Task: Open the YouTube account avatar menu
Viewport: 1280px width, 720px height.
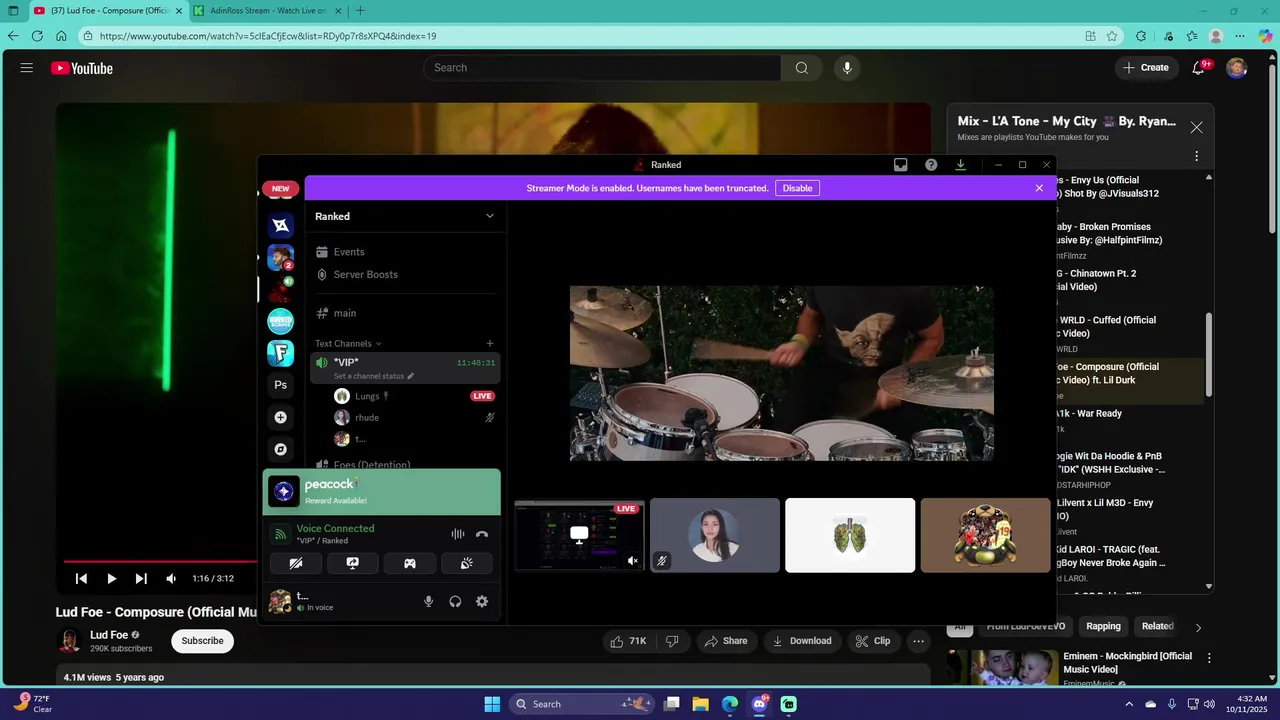Action: [1237, 68]
